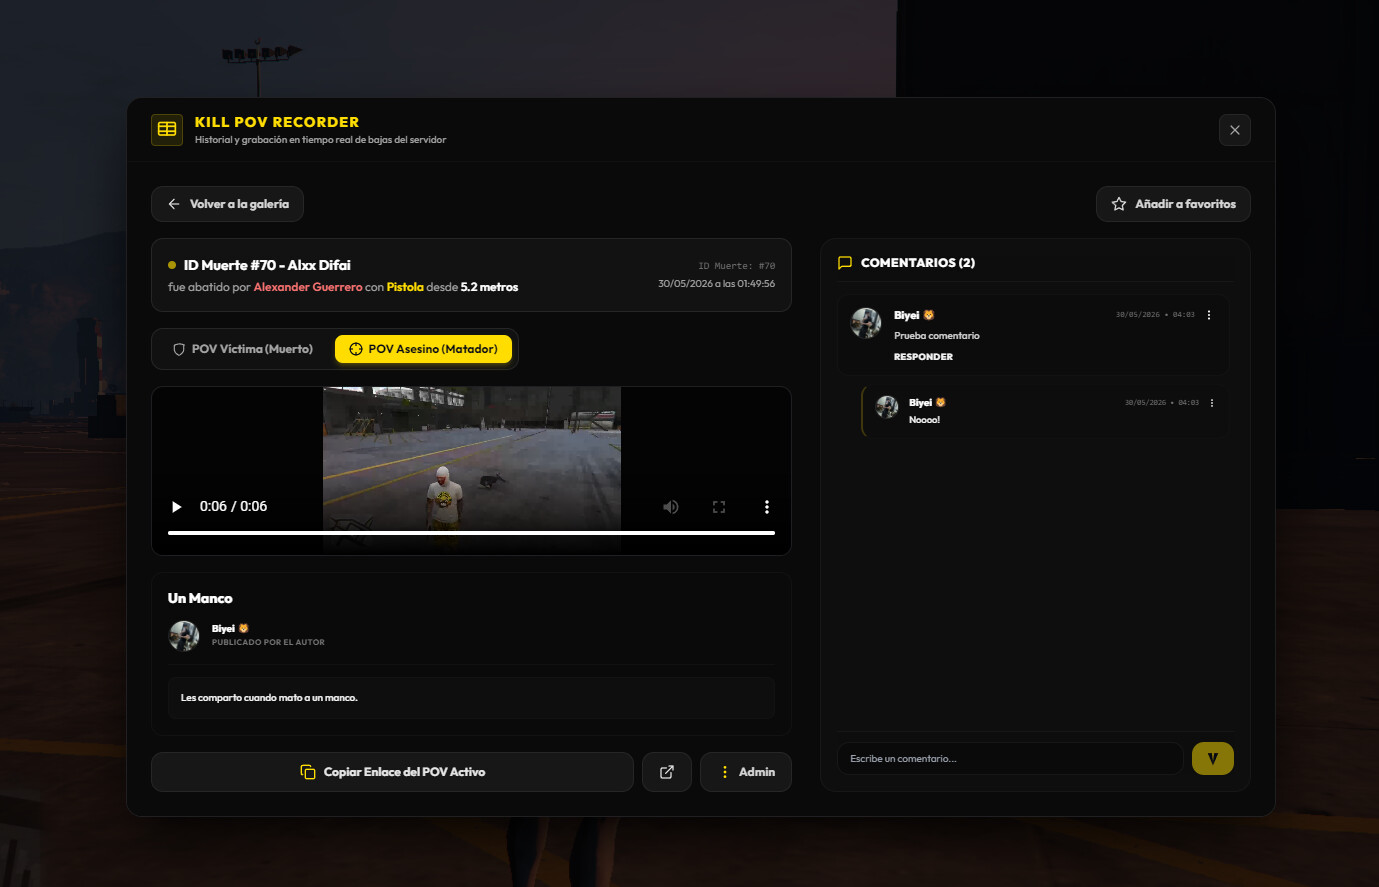The height and width of the screenshot is (887, 1379).
Task: Close the Kill POV Recorder panel
Action: pos(1235,130)
